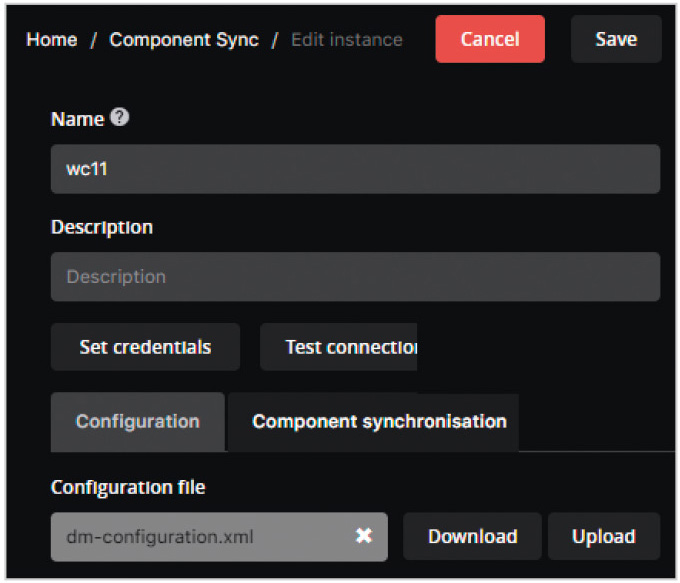The width and height of the screenshot is (680, 583).
Task: Clear the dm-configuration.xml file with the X icon
Action: coord(364,537)
